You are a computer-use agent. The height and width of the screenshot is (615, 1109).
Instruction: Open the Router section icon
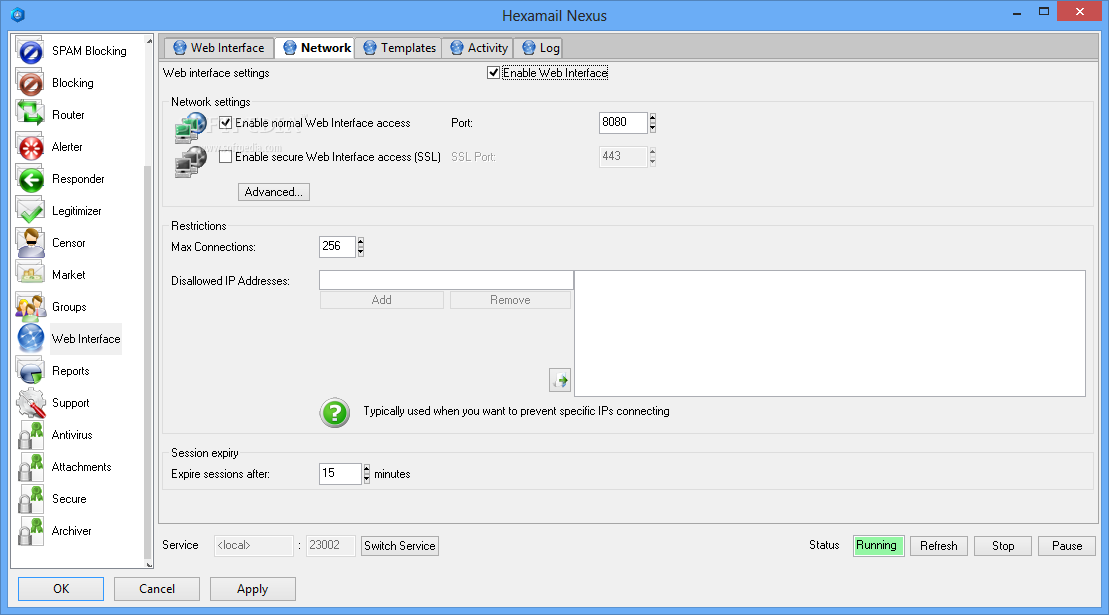(x=30, y=115)
